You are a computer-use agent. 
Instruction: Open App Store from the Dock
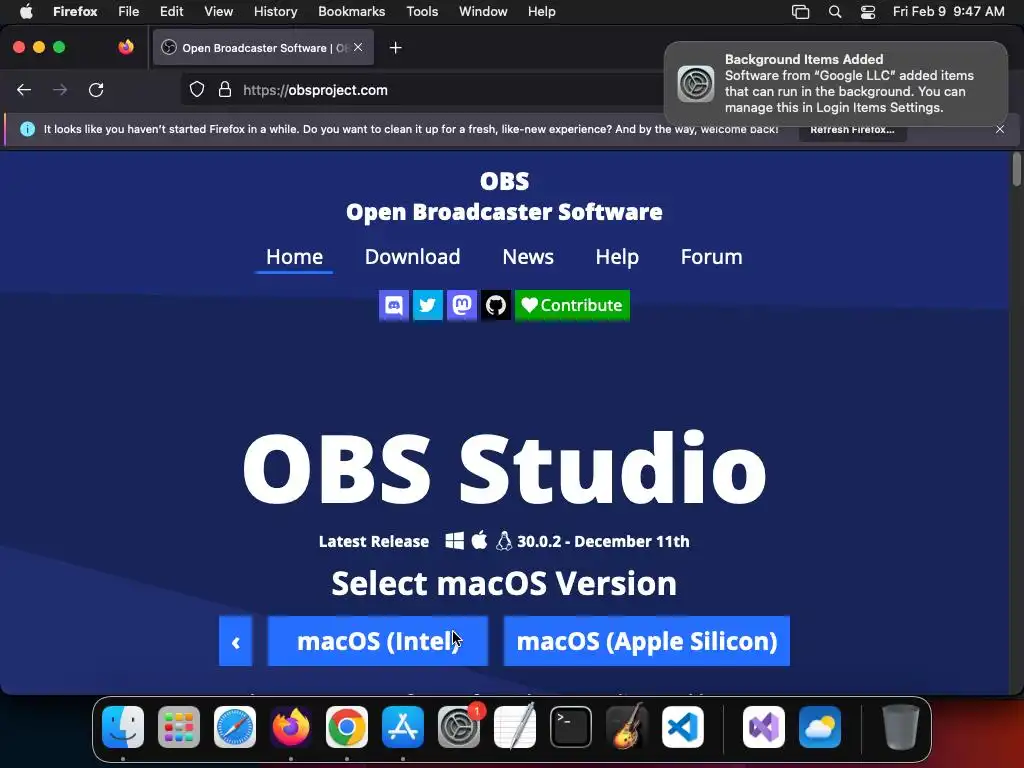(403, 727)
